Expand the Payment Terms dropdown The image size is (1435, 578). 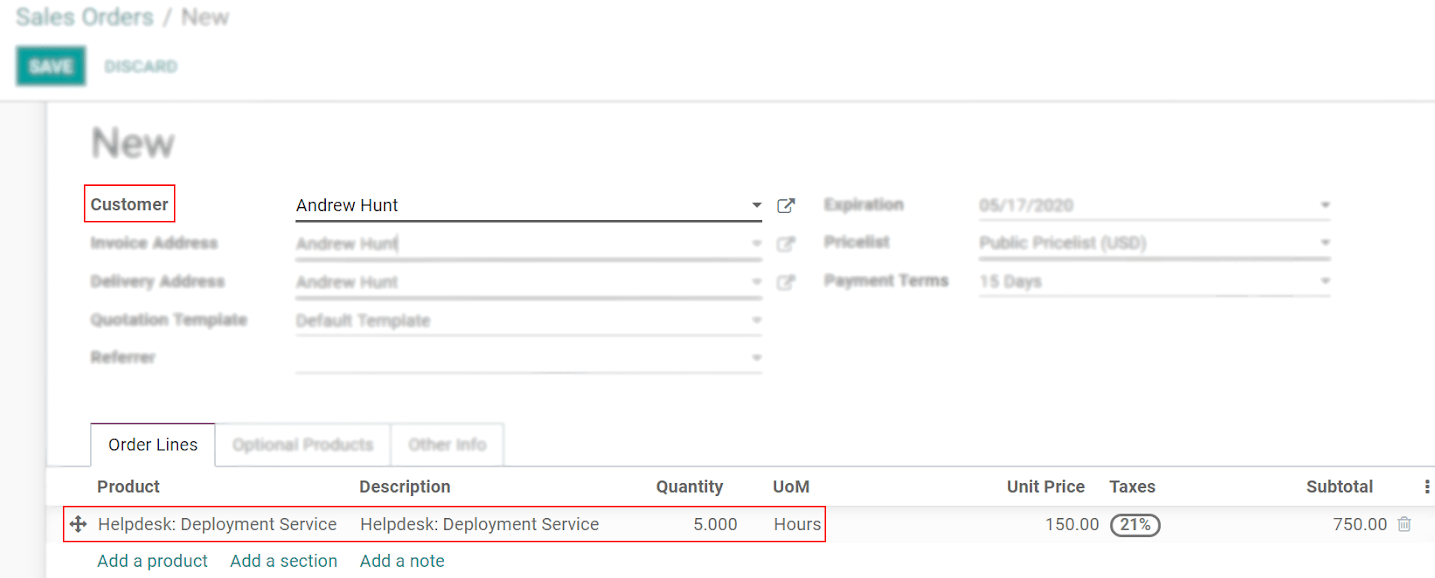click(x=1327, y=281)
